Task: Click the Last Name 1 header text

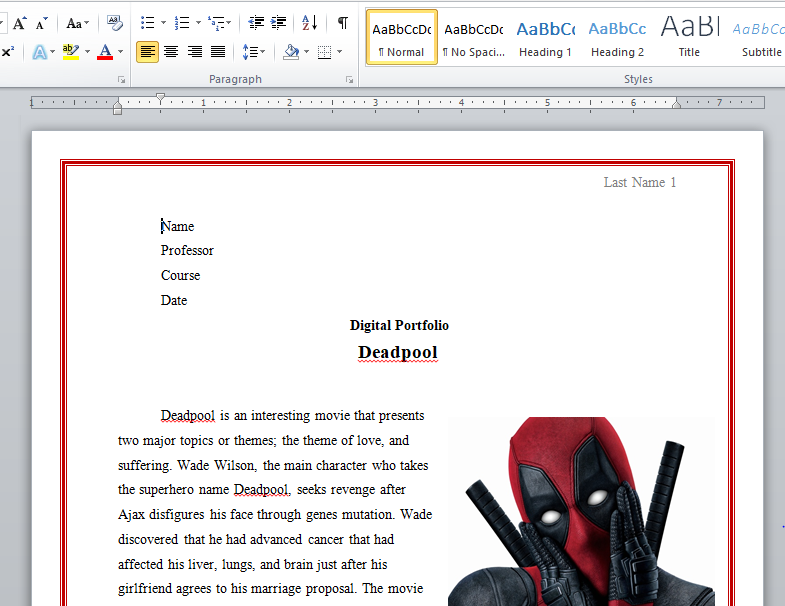Action: point(639,182)
